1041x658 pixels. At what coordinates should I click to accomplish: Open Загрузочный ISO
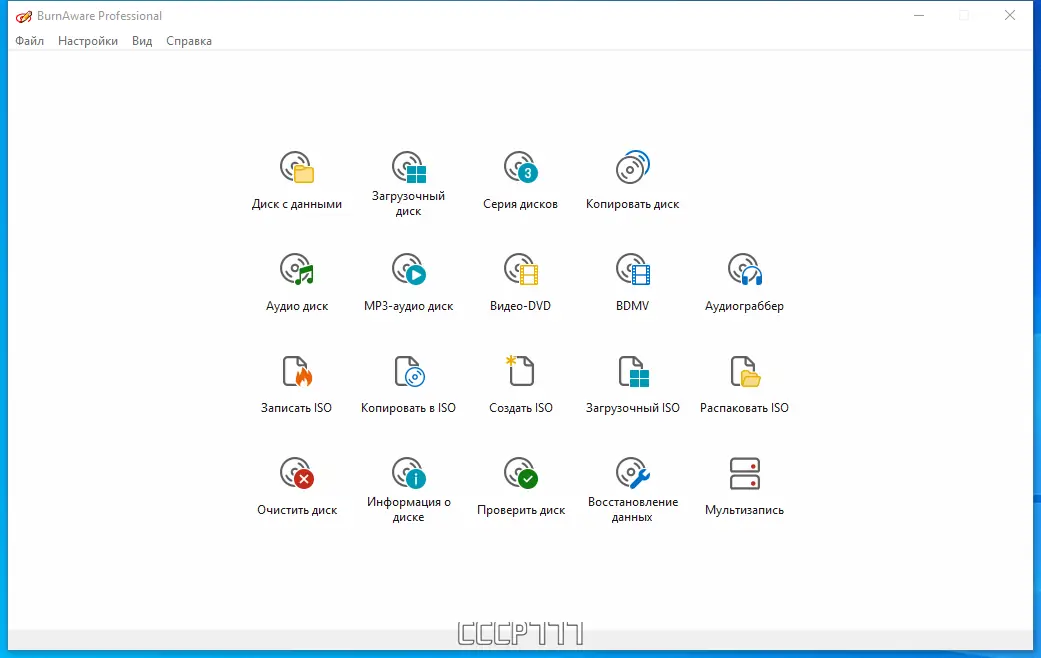pos(632,381)
